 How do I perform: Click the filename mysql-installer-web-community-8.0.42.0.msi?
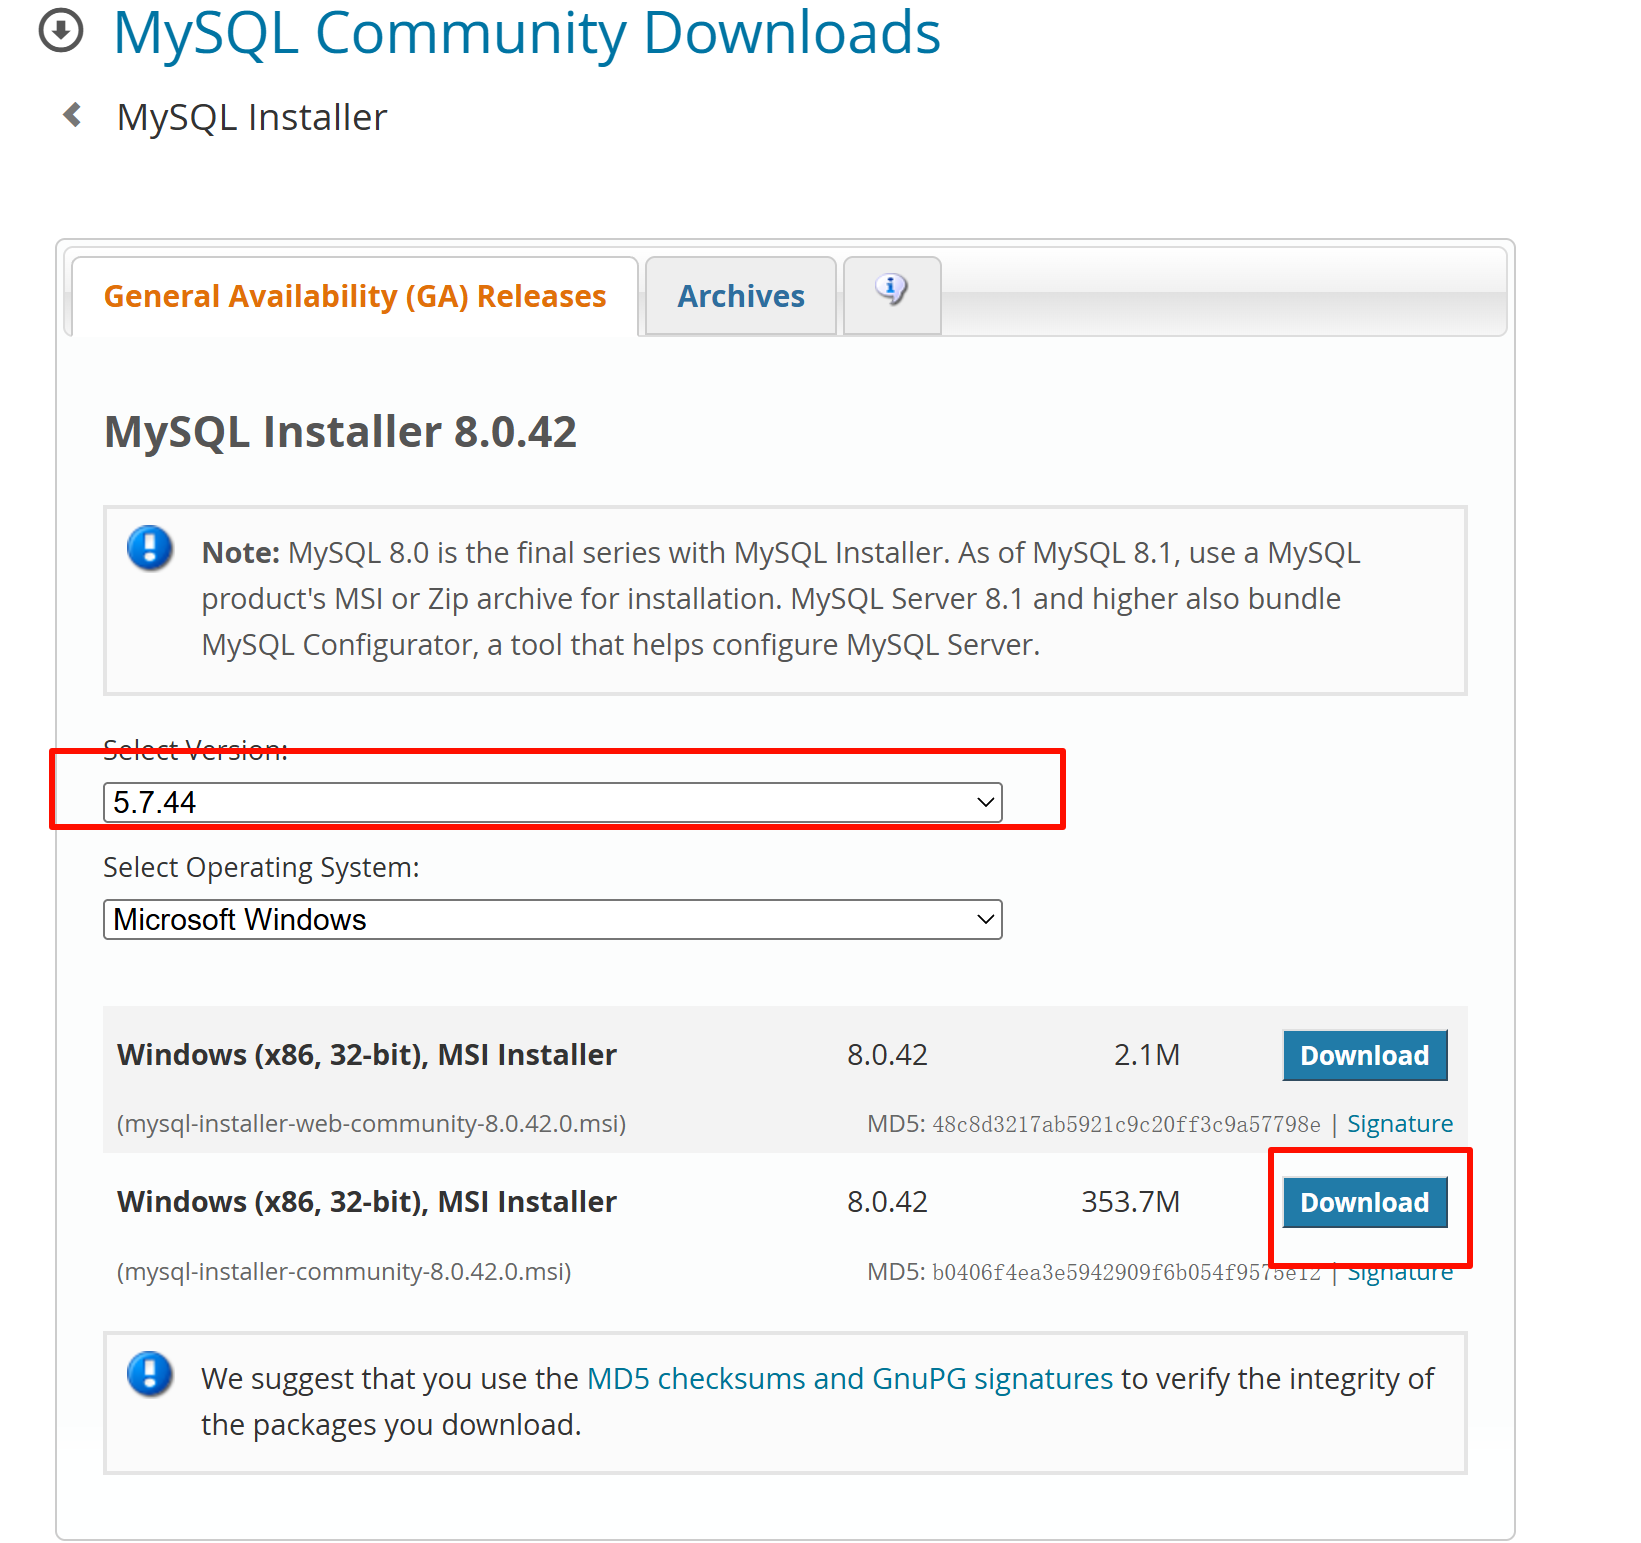click(x=371, y=1124)
